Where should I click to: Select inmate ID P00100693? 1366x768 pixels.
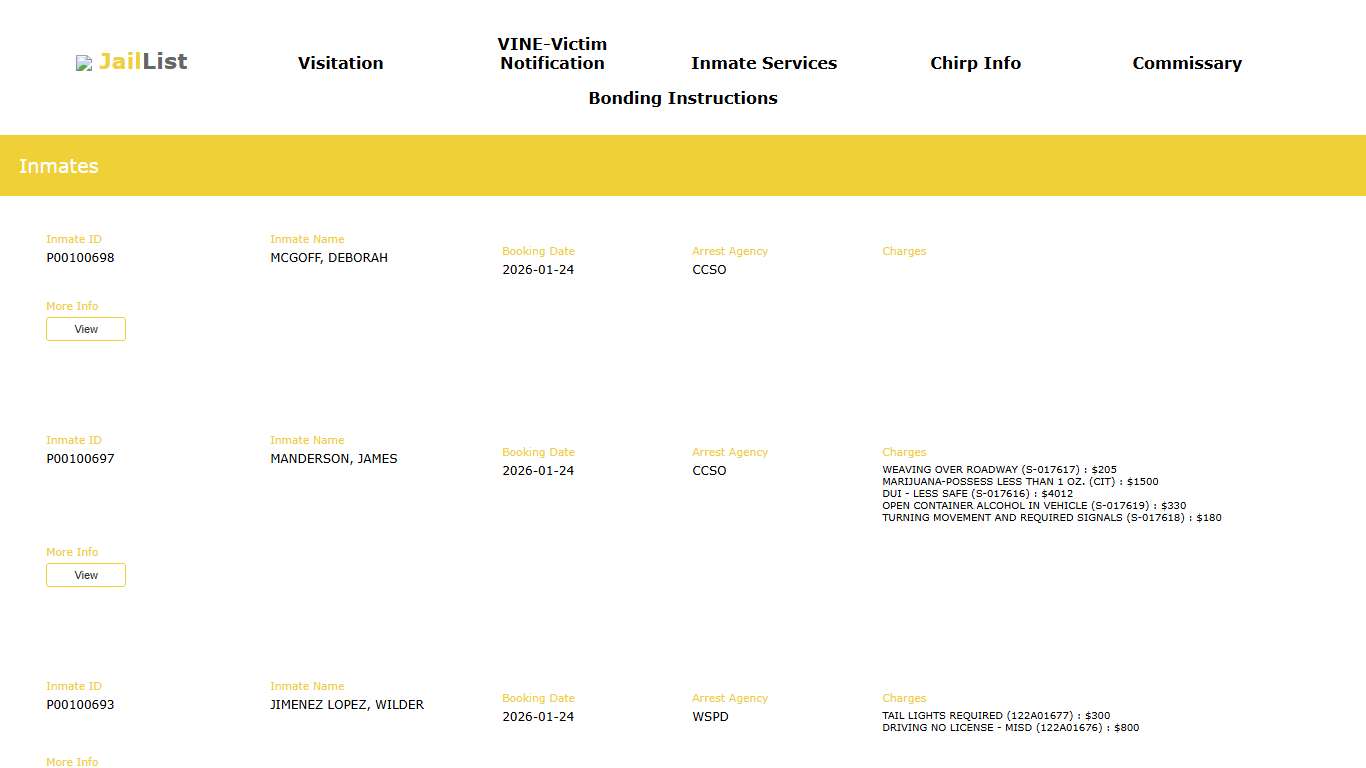click(x=80, y=705)
